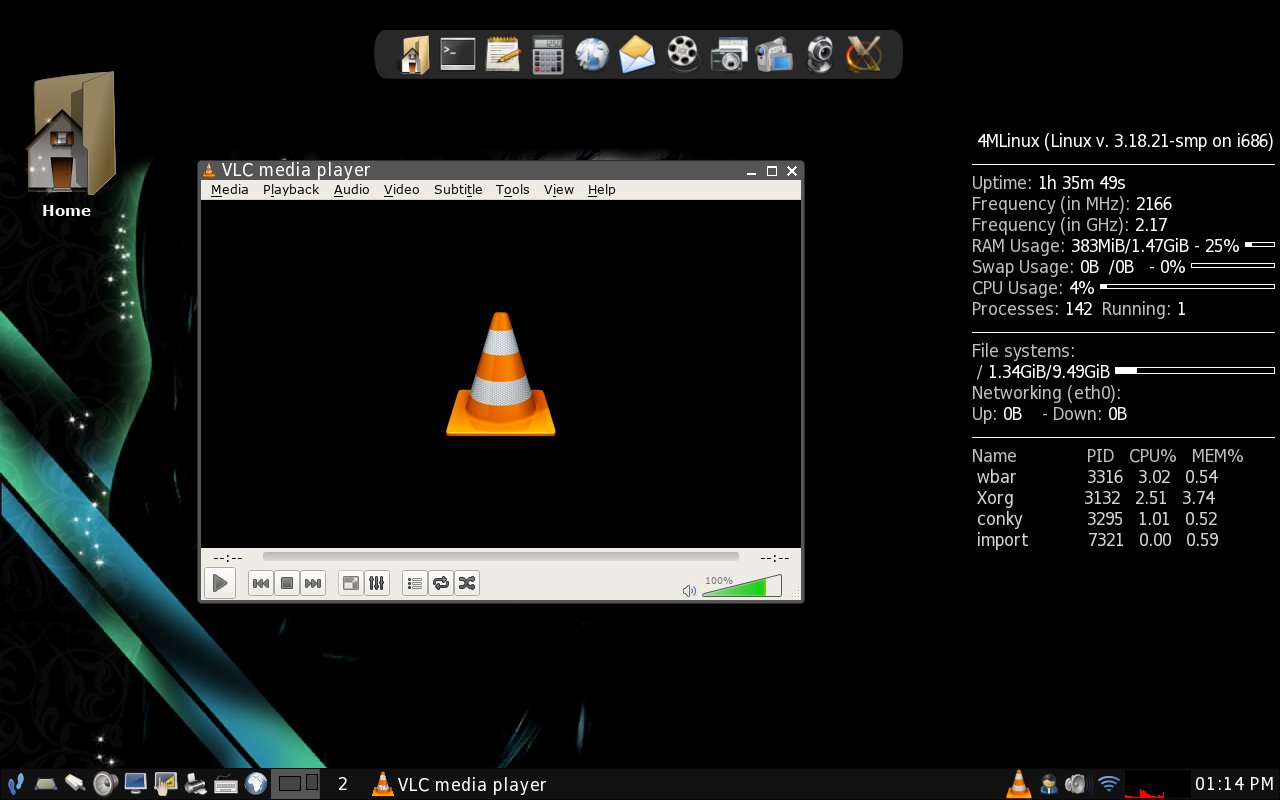
Task: Open the Media menu
Action: pos(229,189)
